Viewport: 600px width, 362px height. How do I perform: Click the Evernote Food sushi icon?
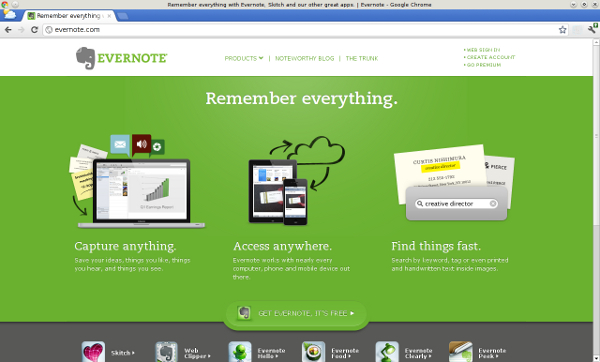[x=313, y=352]
